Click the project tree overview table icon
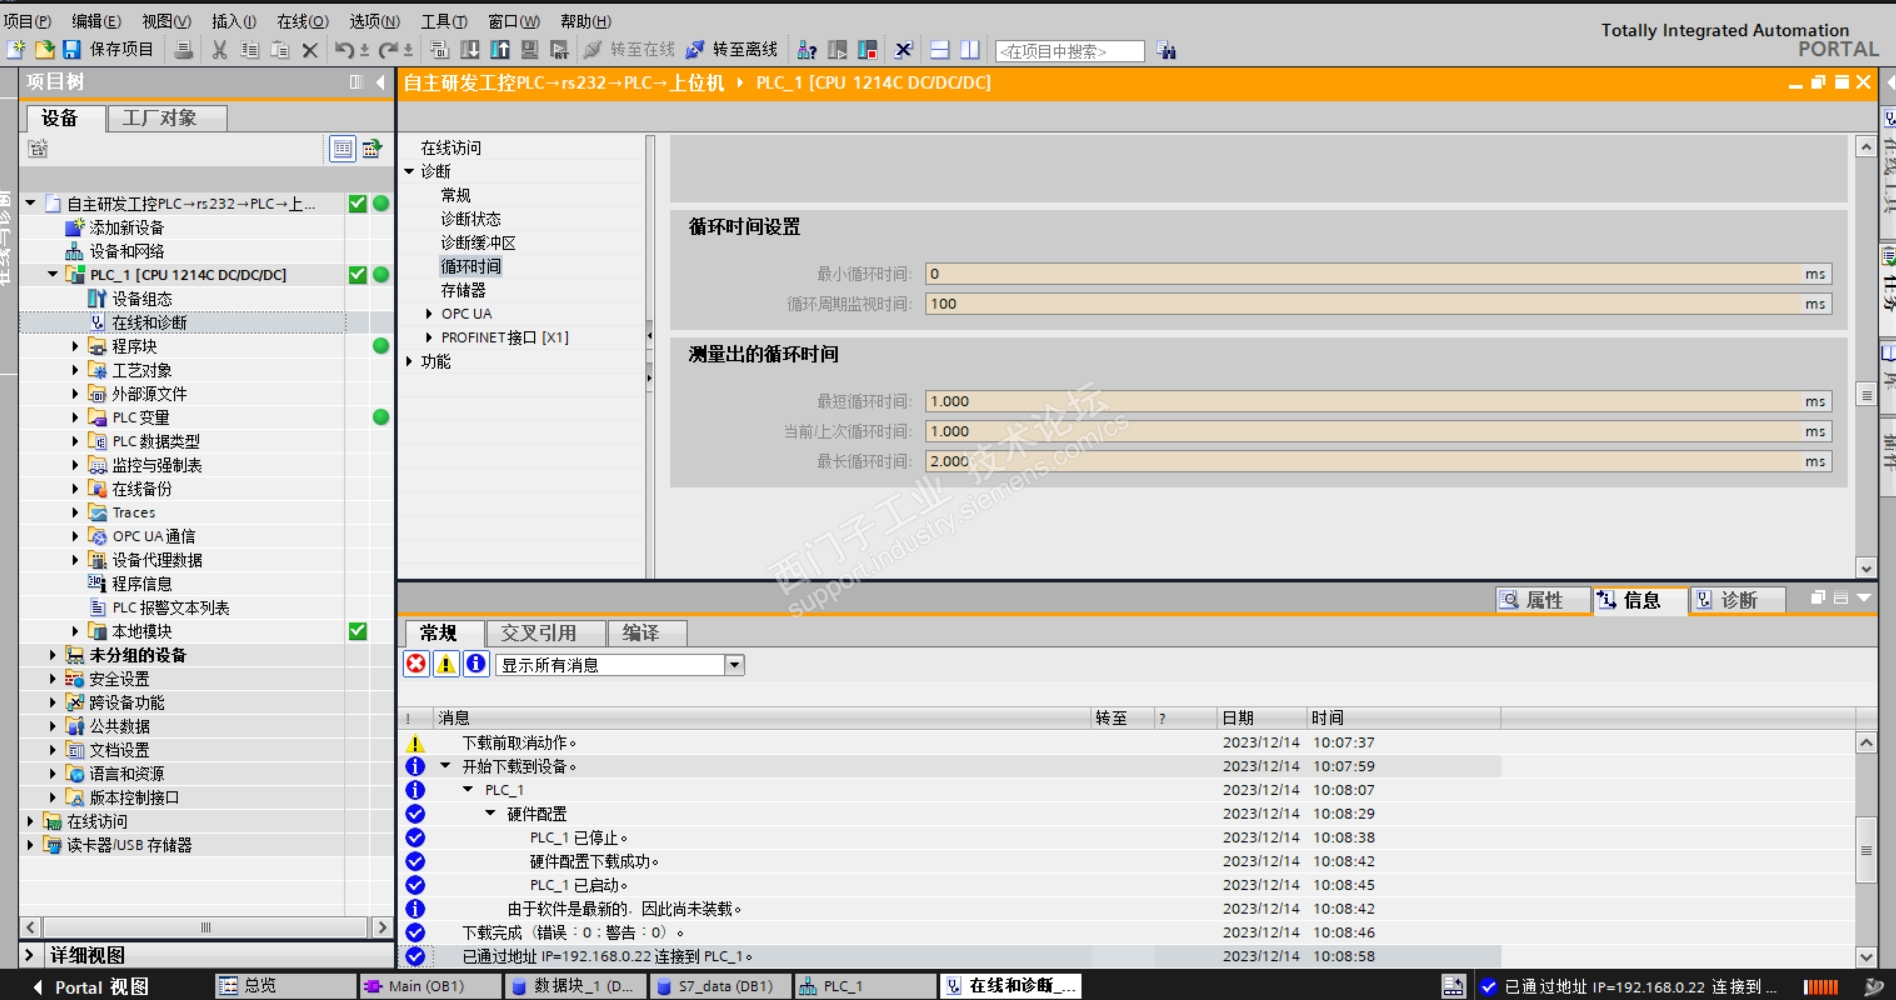The width and height of the screenshot is (1896, 1000). (342, 149)
